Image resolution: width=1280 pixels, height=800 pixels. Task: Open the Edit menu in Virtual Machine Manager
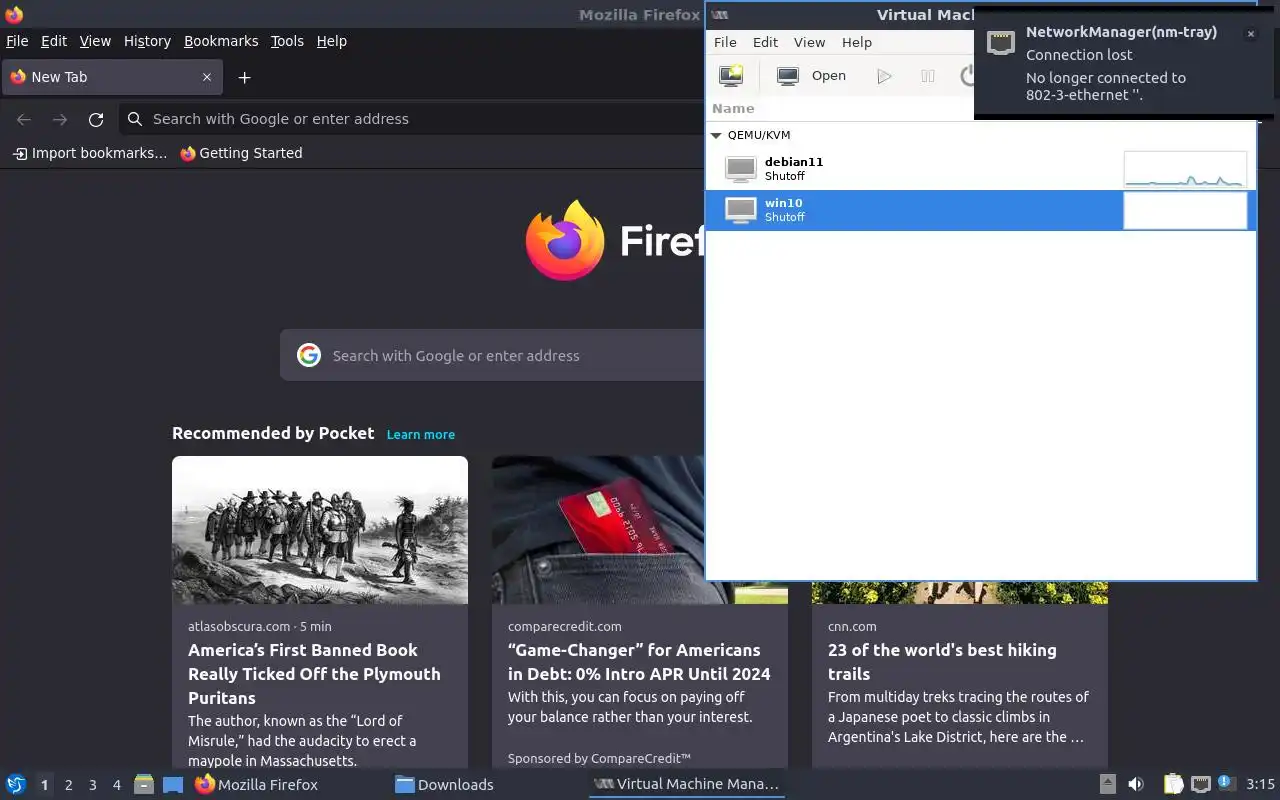[765, 42]
